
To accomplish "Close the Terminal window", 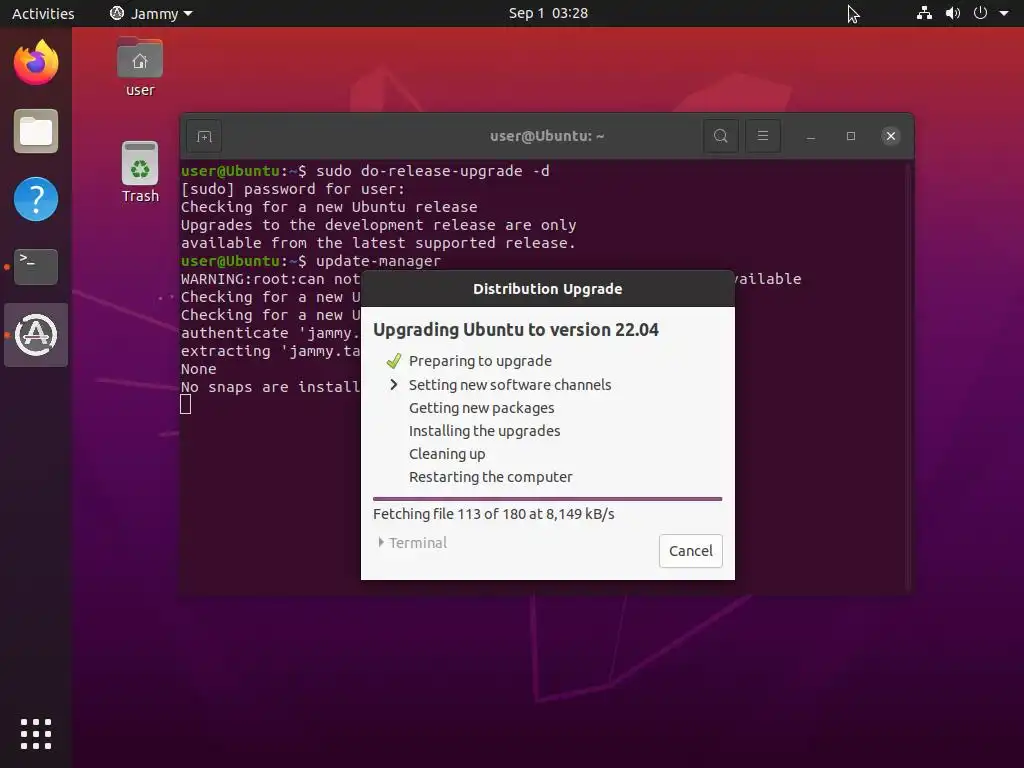I will click(890, 136).
